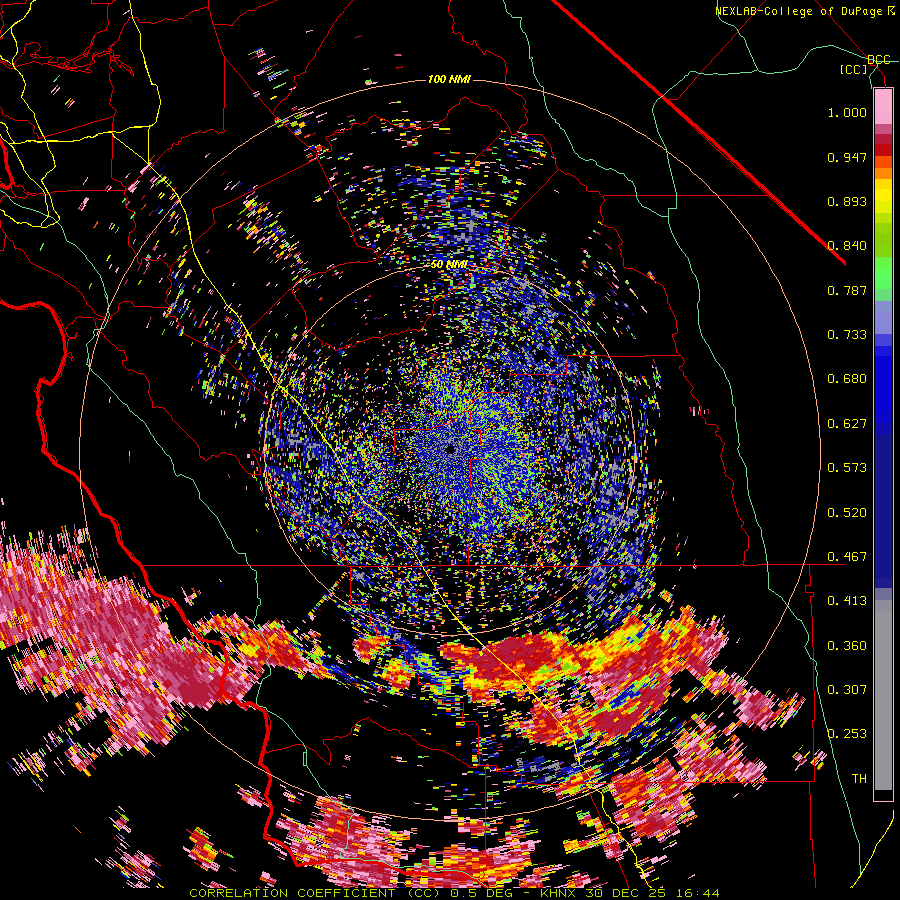The width and height of the screenshot is (900, 900).
Task: Click the black radar site dot at center
Action: pyautogui.click(x=451, y=449)
